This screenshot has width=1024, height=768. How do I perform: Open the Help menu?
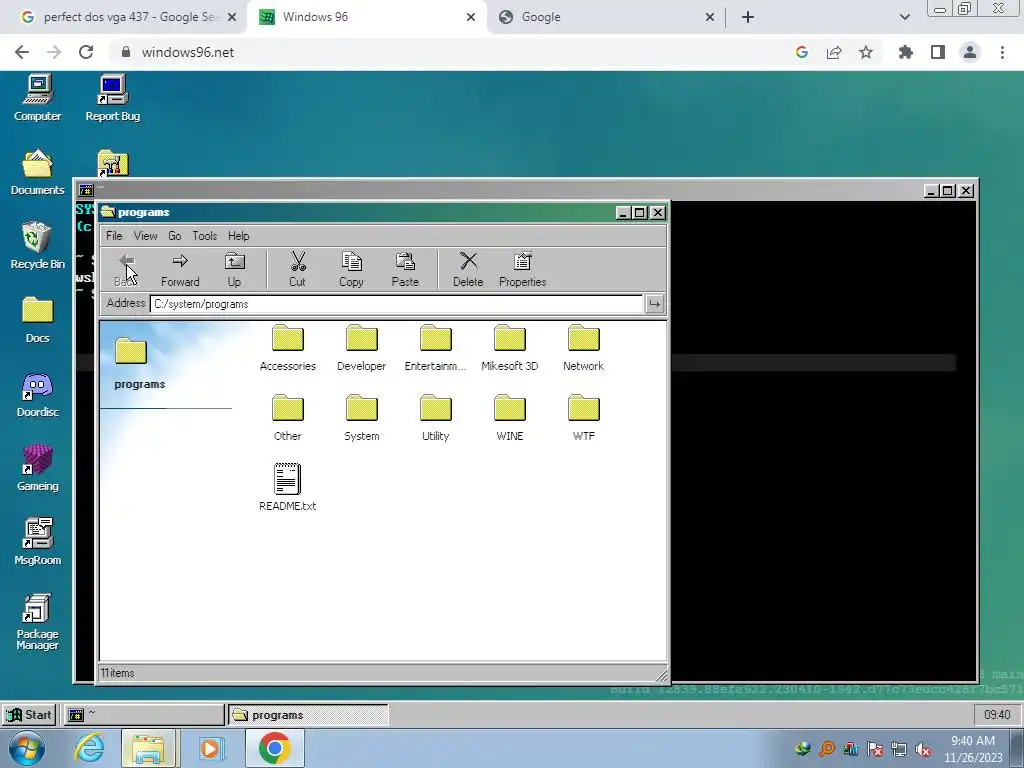[238, 236]
